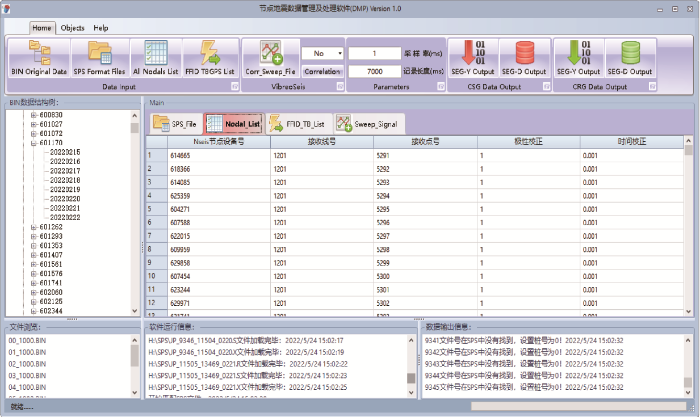Select tree item 20220218
Screen dimensions: 700x417
(64, 180)
